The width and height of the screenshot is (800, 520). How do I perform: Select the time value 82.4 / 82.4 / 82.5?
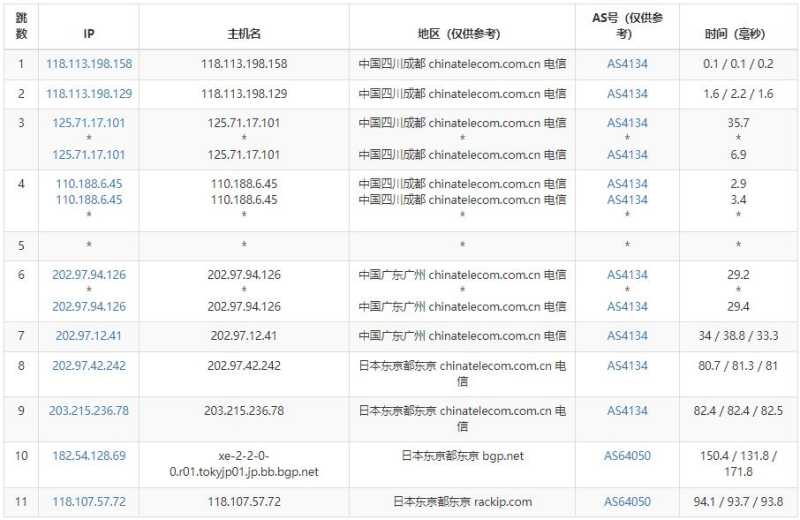738,411
